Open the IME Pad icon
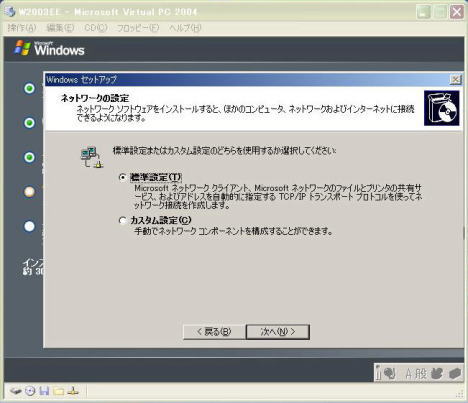The image size is (468, 403). [x=436, y=373]
